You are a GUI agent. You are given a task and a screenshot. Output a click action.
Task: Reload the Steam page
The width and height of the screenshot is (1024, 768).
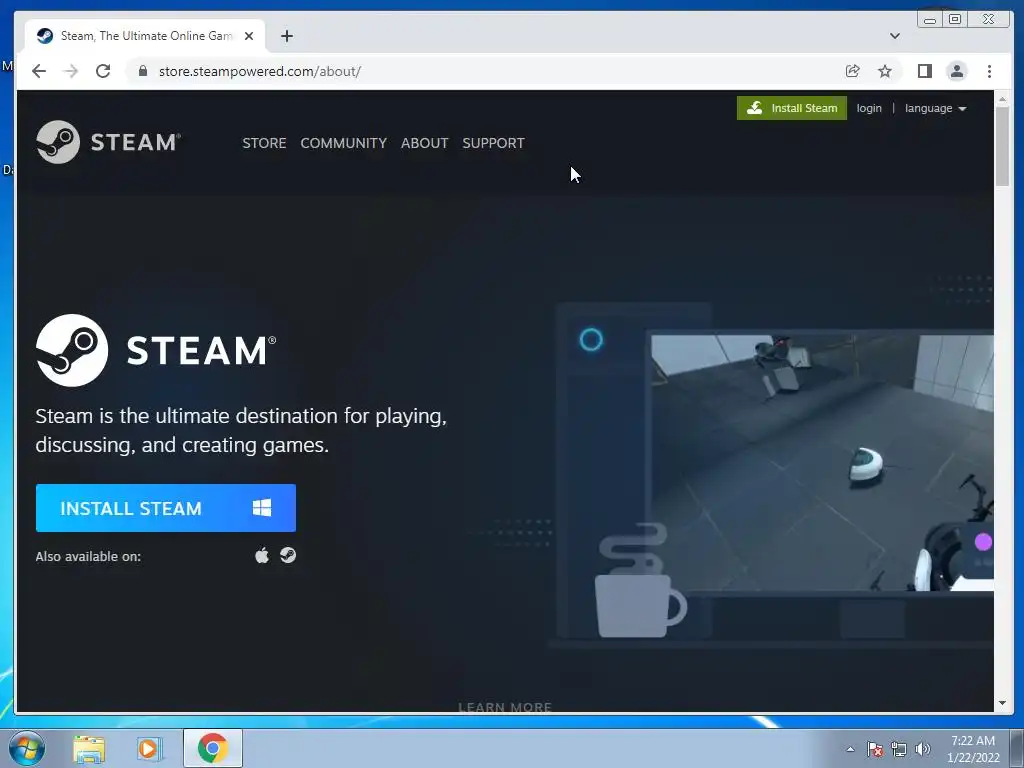point(103,71)
